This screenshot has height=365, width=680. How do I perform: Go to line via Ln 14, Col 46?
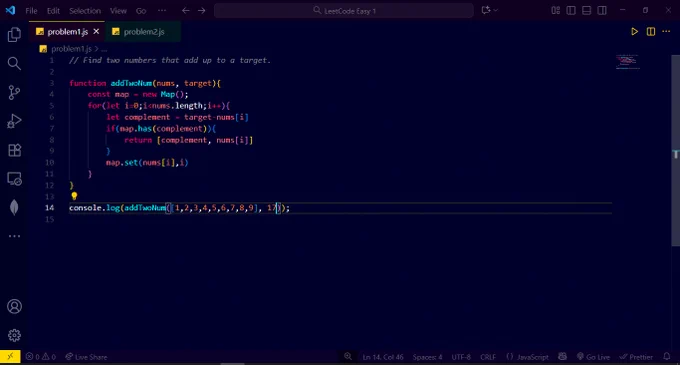tap(383, 357)
